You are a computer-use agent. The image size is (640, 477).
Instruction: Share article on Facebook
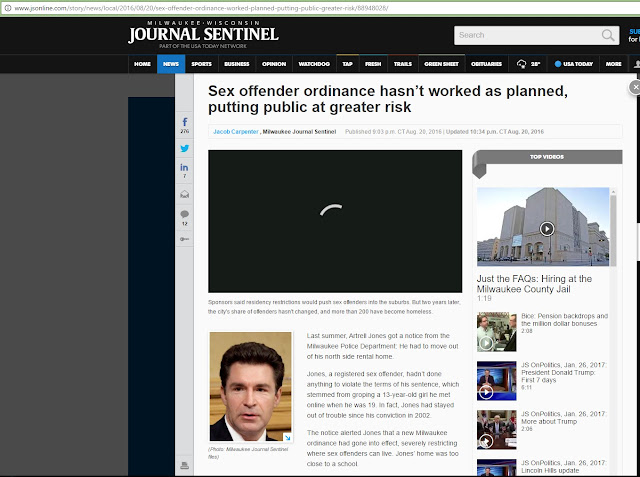[184, 122]
